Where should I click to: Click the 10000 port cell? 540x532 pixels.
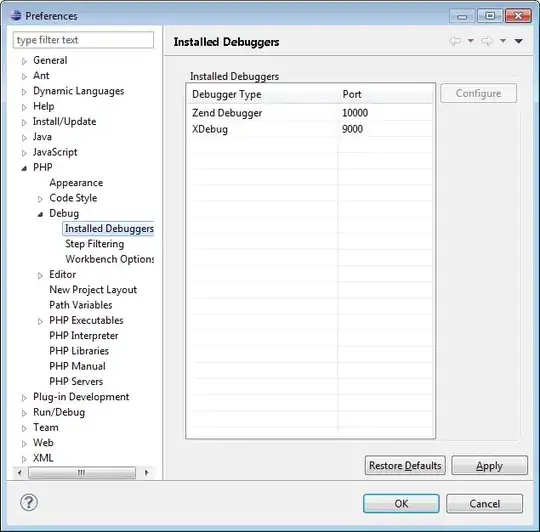tap(355, 113)
